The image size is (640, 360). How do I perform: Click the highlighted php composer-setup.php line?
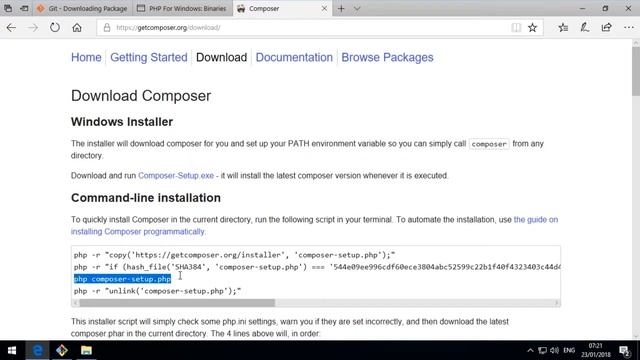coord(122,279)
